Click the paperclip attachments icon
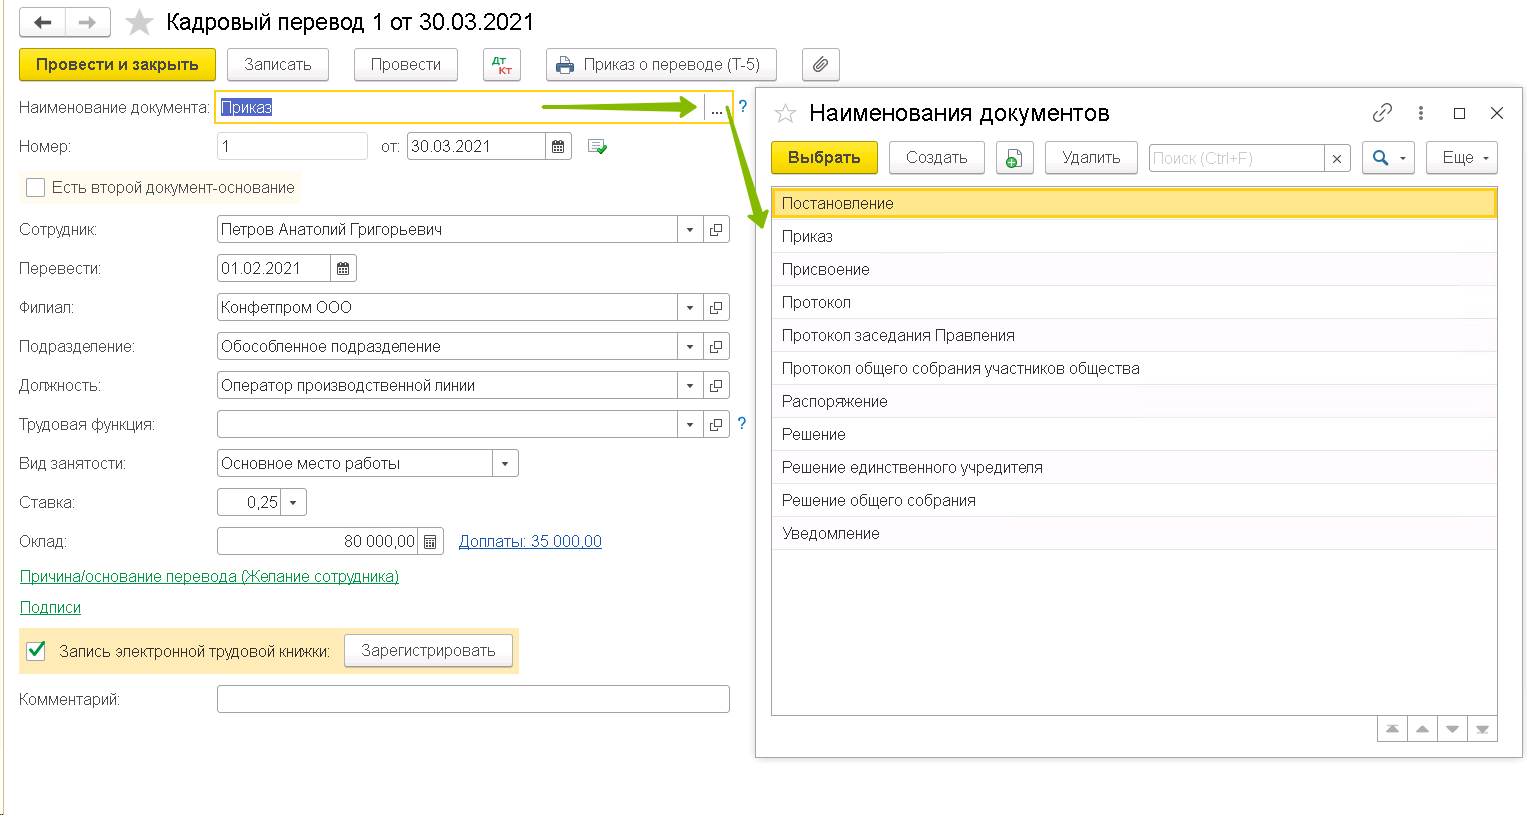The height and width of the screenshot is (815, 1527). (820, 65)
